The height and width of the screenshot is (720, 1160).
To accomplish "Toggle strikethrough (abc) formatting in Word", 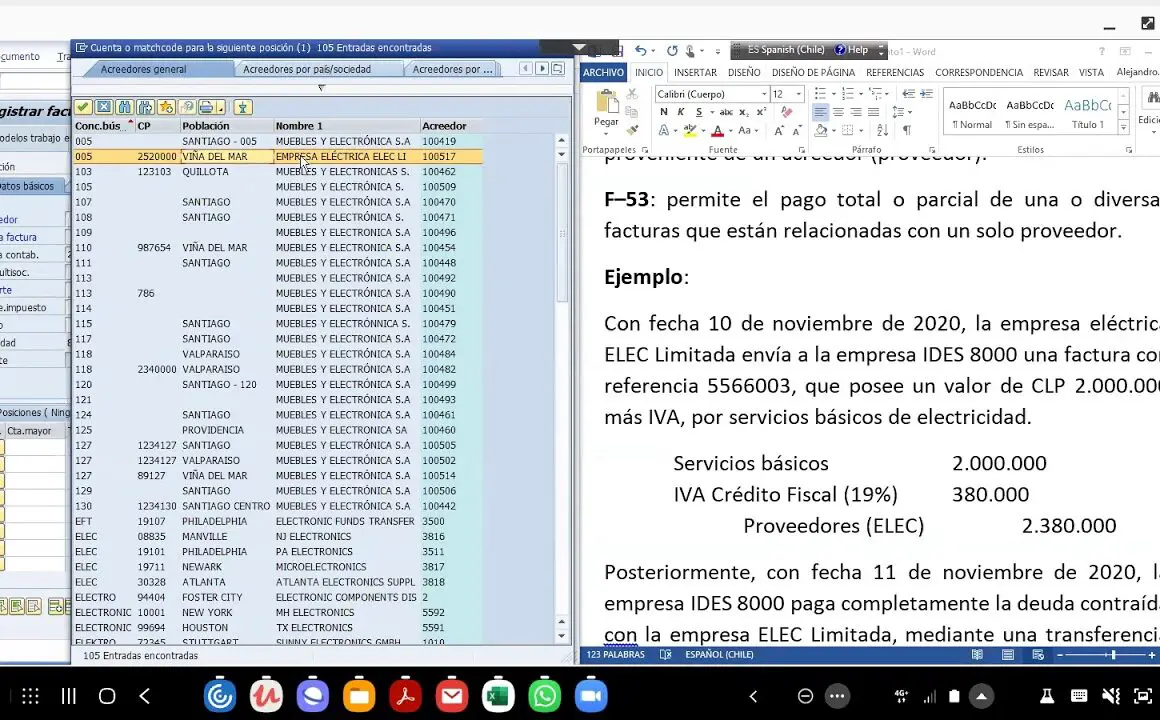I will click(726, 112).
